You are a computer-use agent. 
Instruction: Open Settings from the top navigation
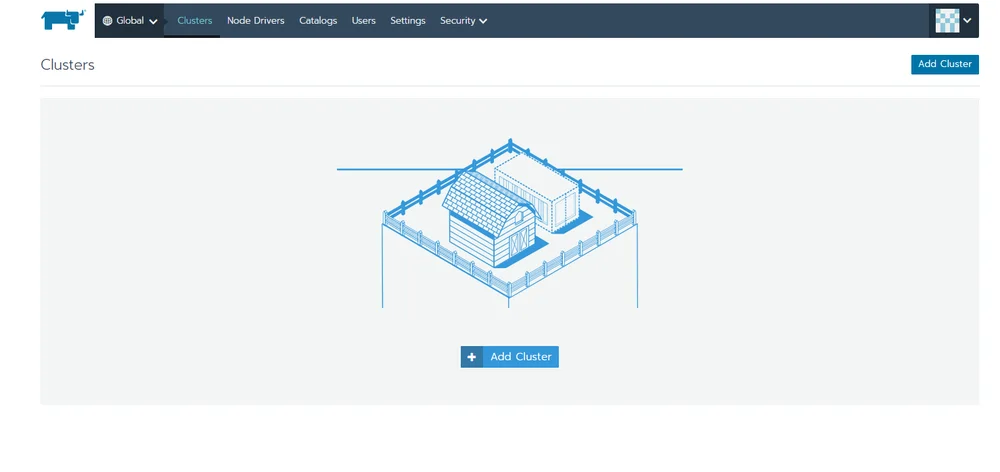(x=408, y=20)
